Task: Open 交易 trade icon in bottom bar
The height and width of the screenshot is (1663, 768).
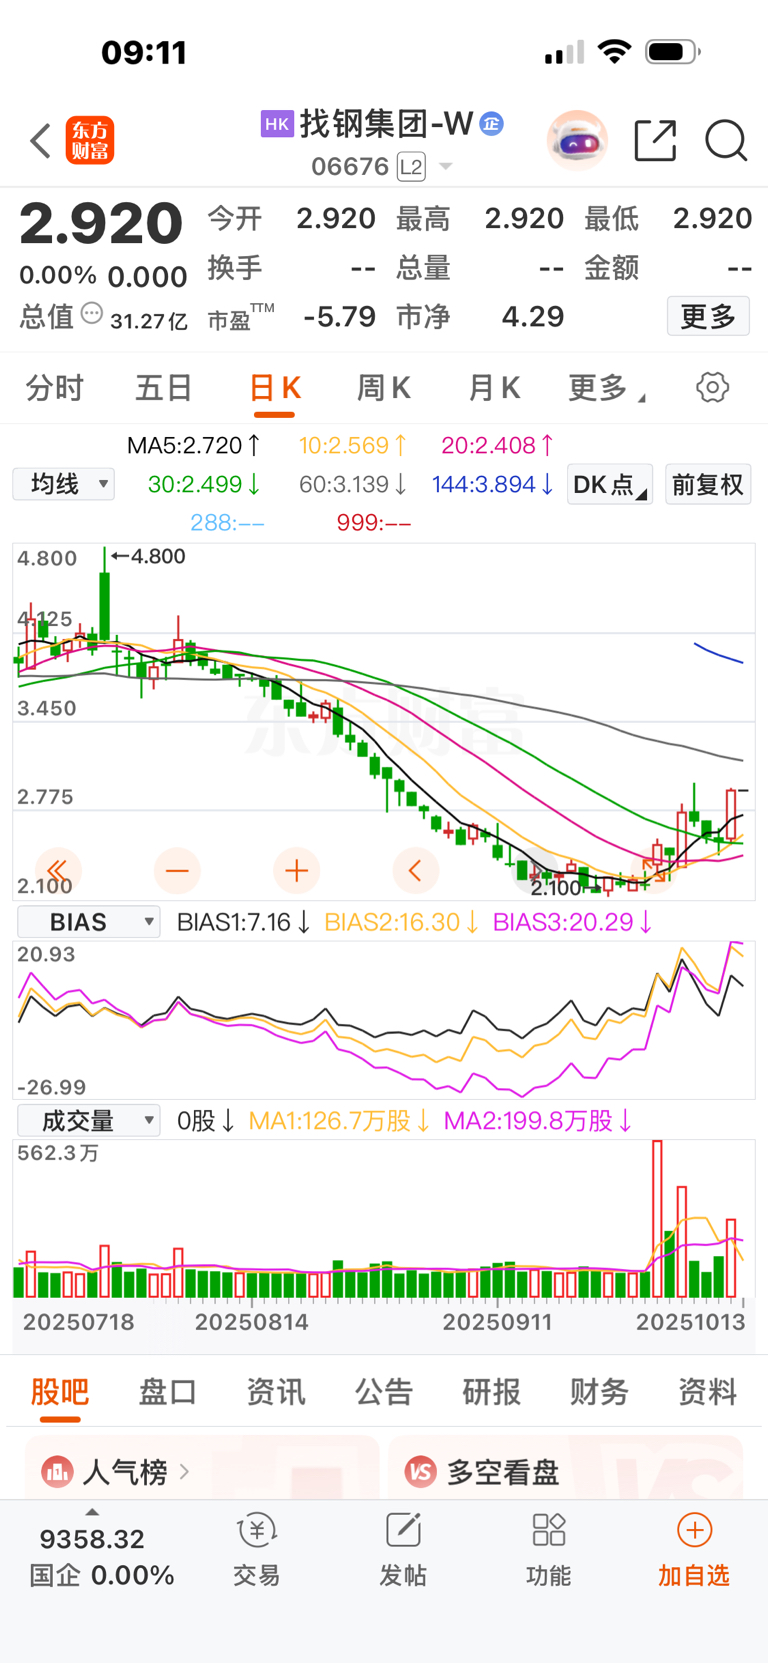Action: [256, 1530]
